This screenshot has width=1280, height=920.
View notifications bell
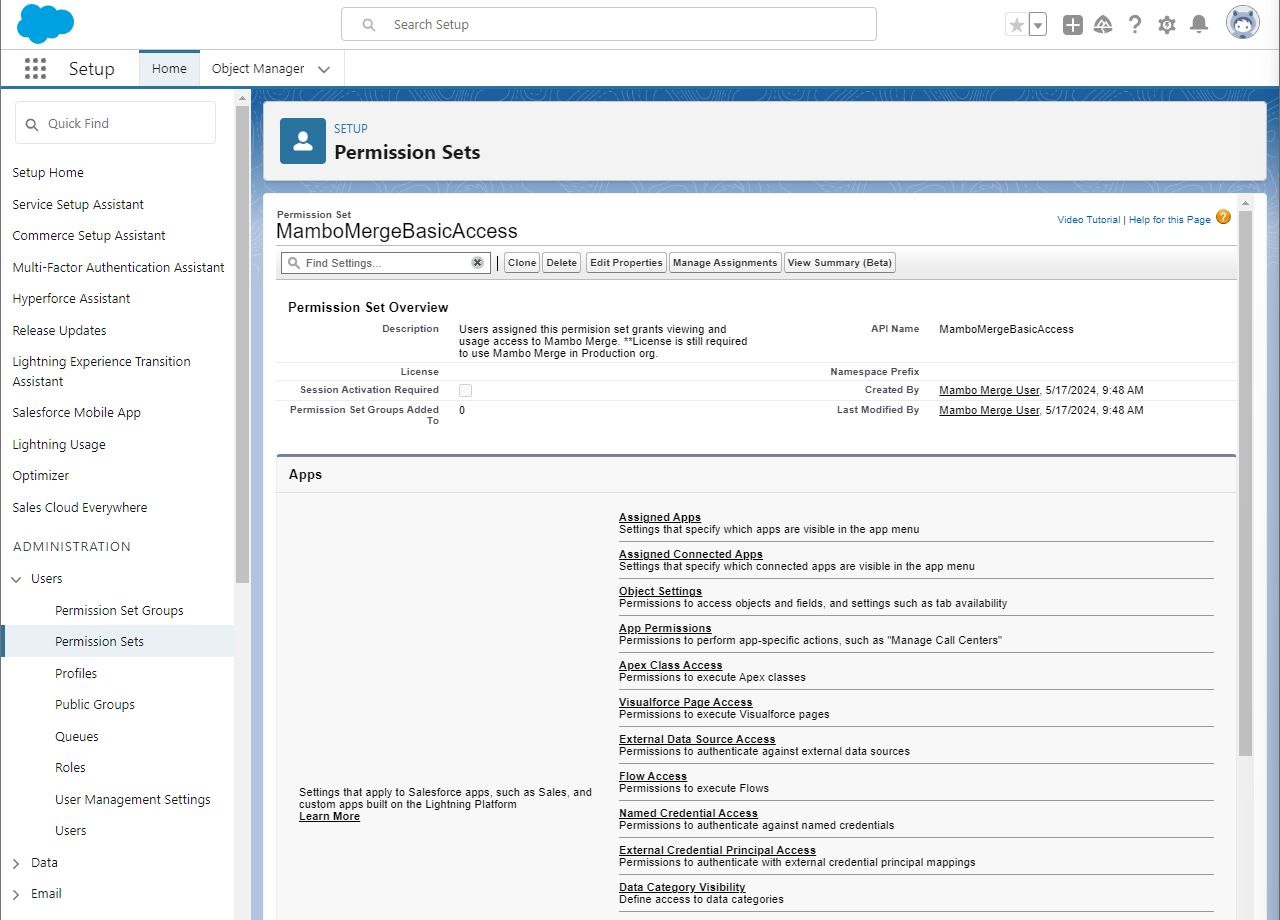[x=1198, y=25]
